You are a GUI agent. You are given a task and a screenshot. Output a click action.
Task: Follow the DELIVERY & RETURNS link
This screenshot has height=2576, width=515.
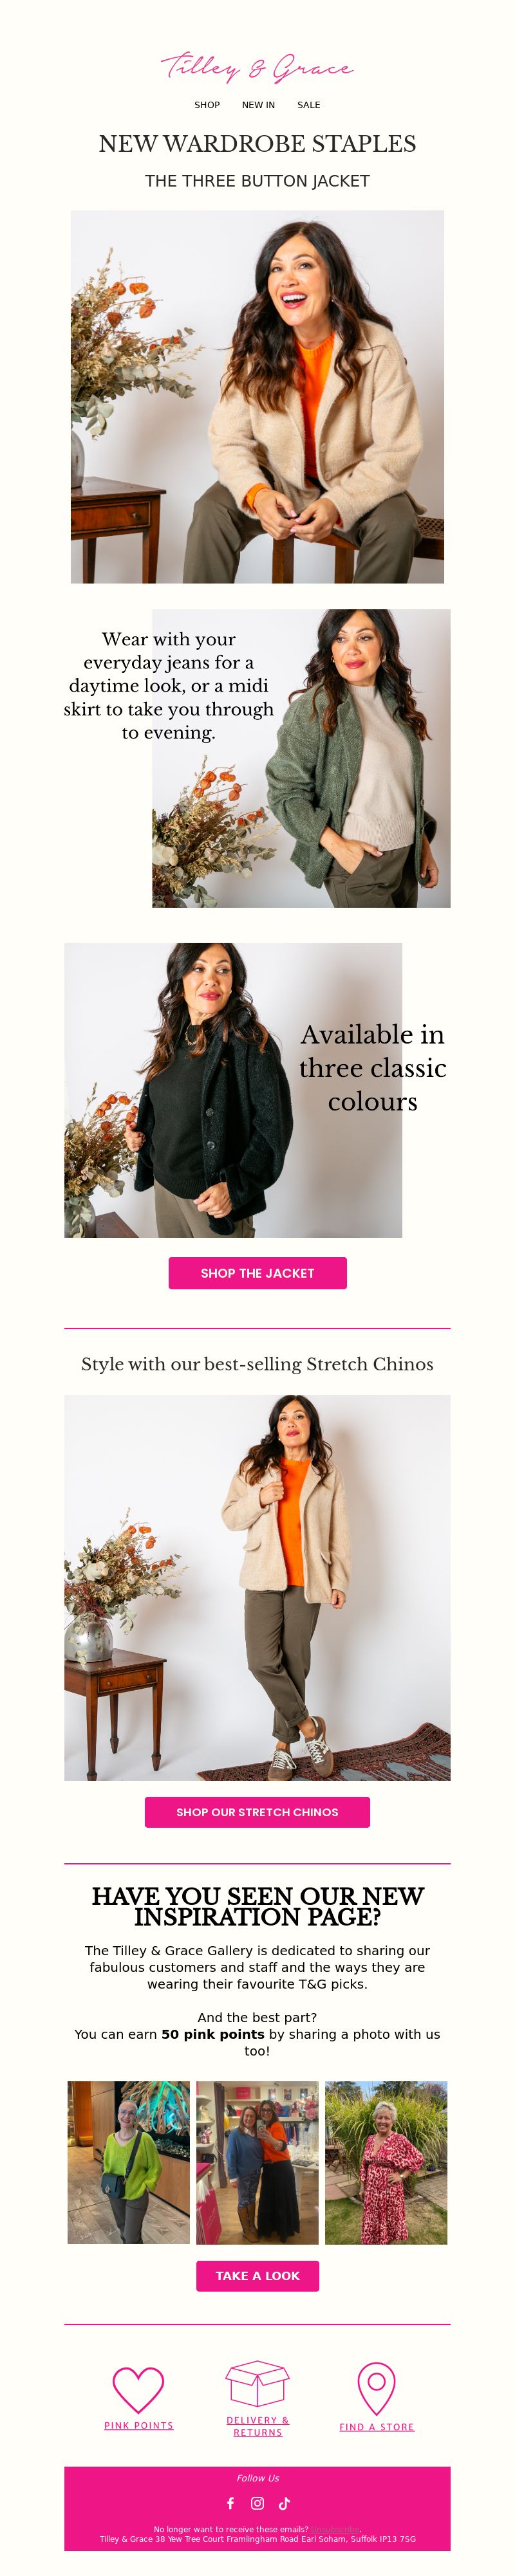pyautogui.click(x=257, y=2427)
